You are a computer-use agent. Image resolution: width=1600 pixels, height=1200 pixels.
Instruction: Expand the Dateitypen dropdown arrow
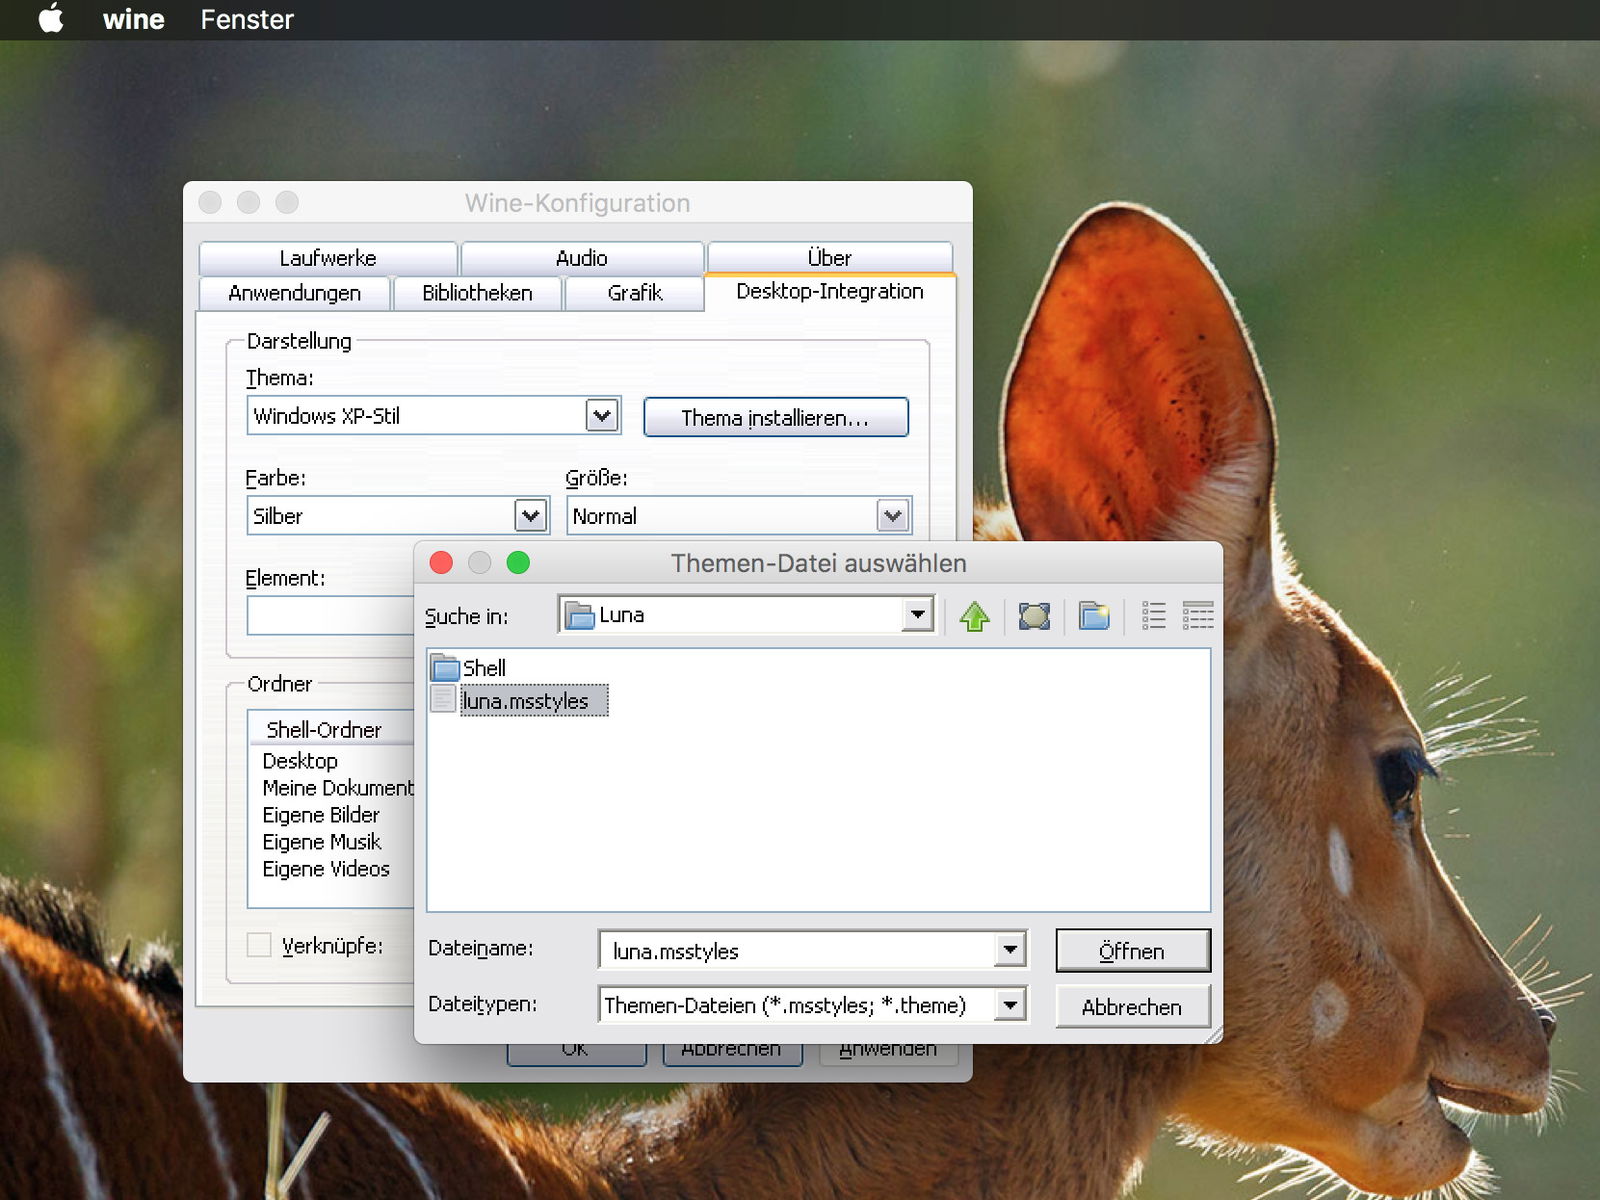coord(1010,1004)
